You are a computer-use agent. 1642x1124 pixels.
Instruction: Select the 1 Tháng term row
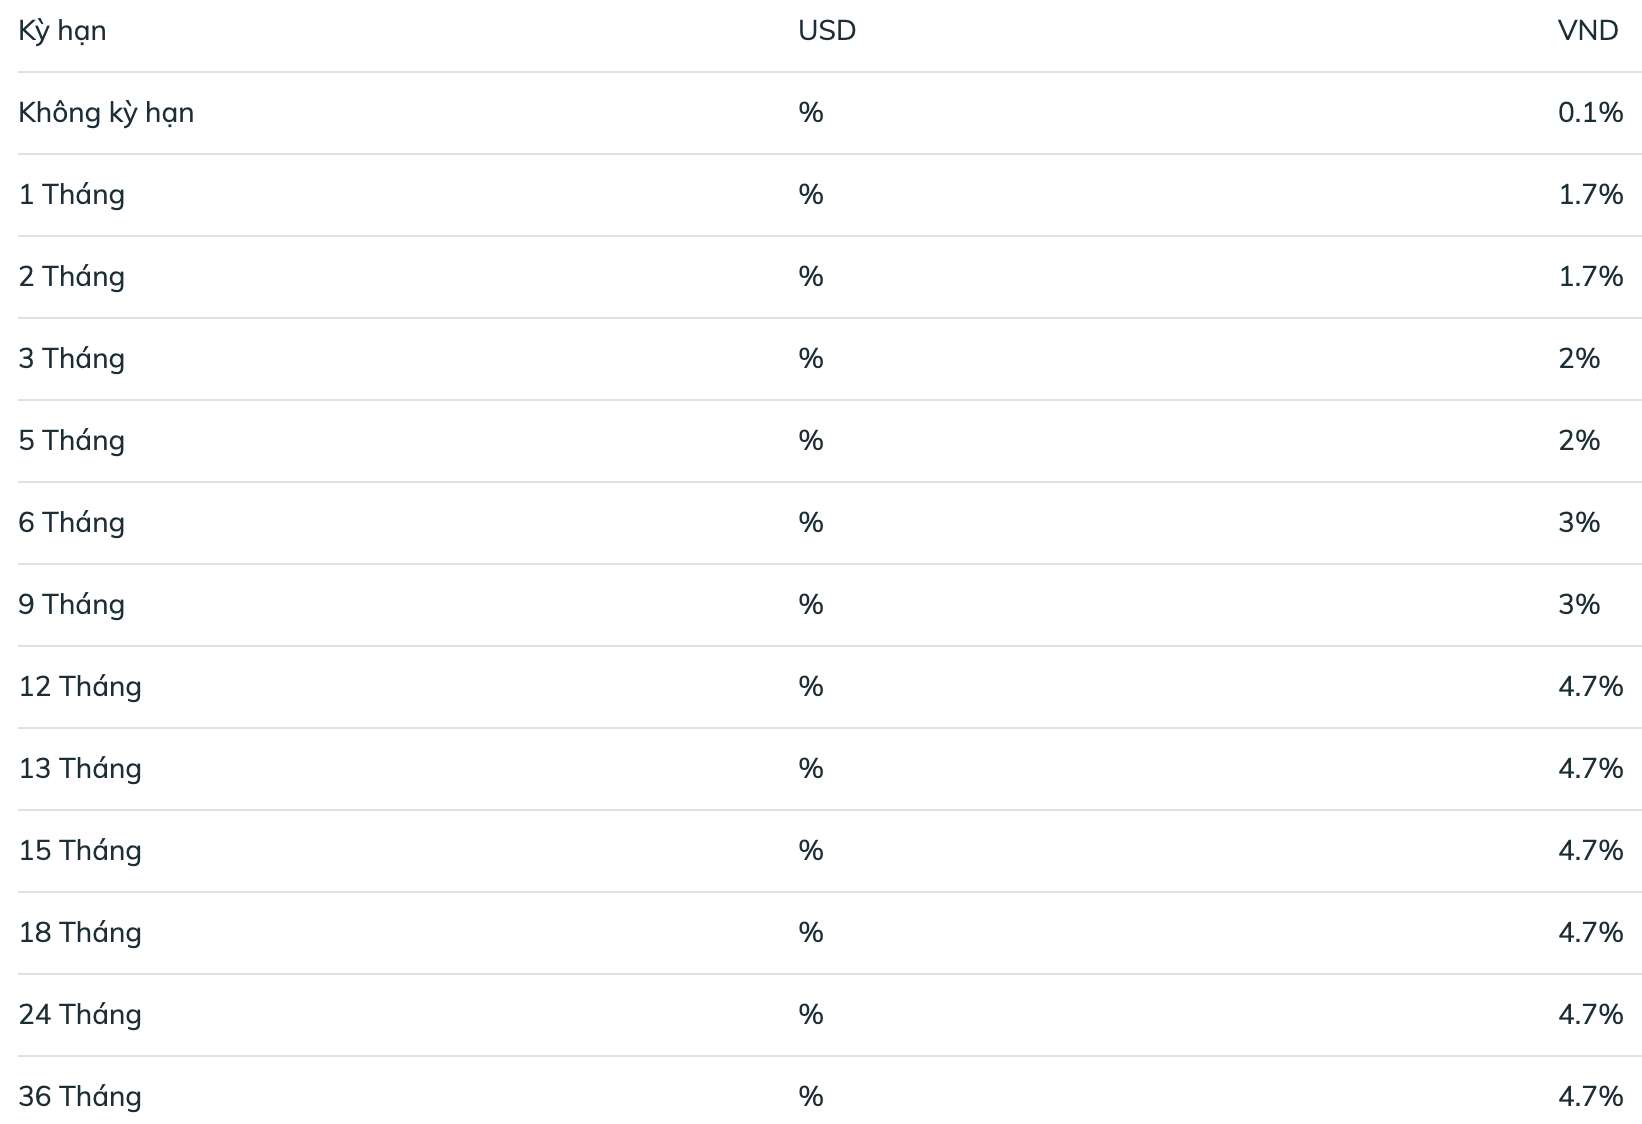(830, 195)
